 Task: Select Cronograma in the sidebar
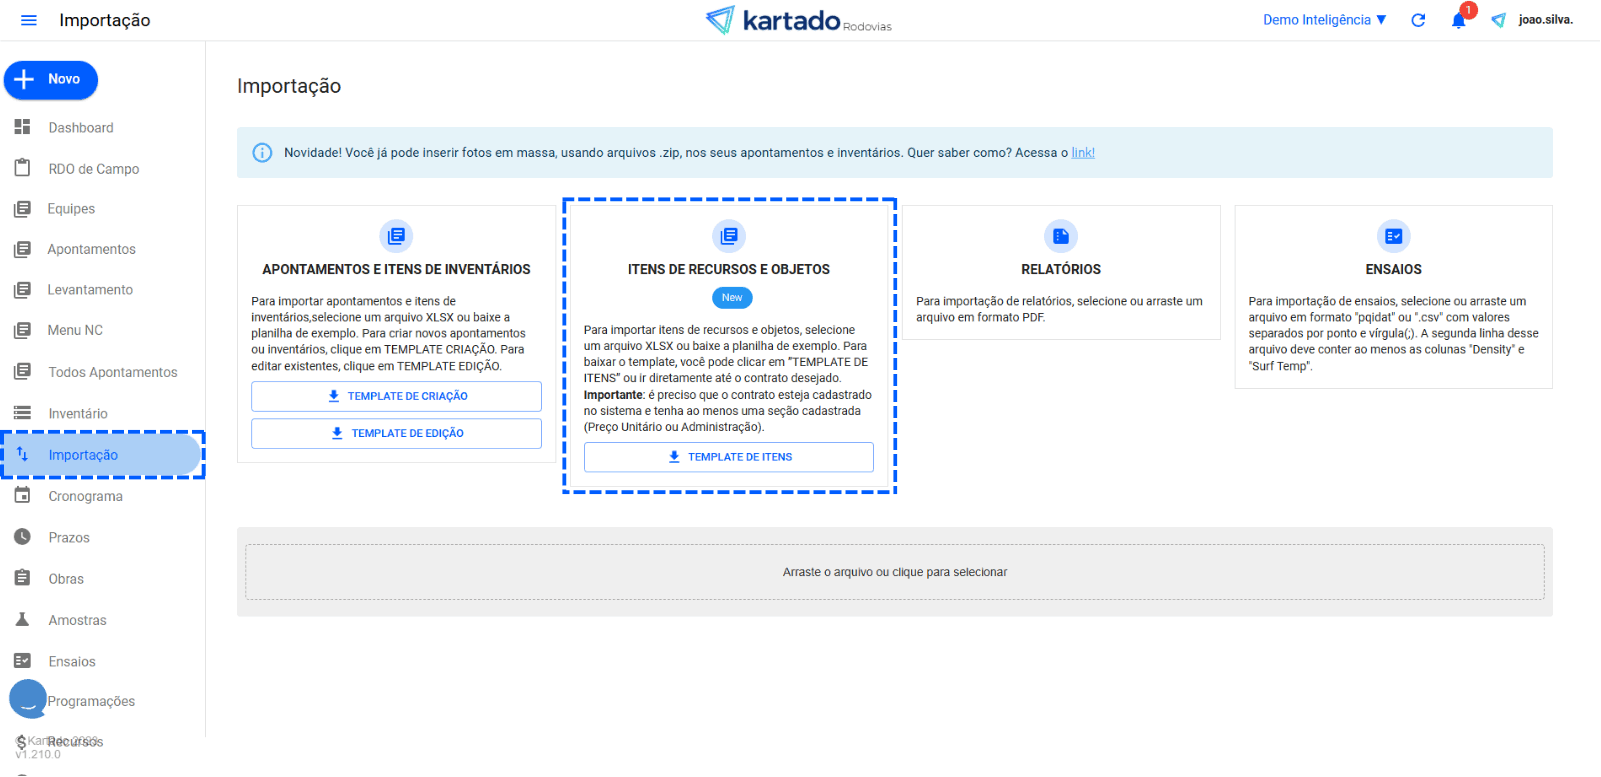85,496
